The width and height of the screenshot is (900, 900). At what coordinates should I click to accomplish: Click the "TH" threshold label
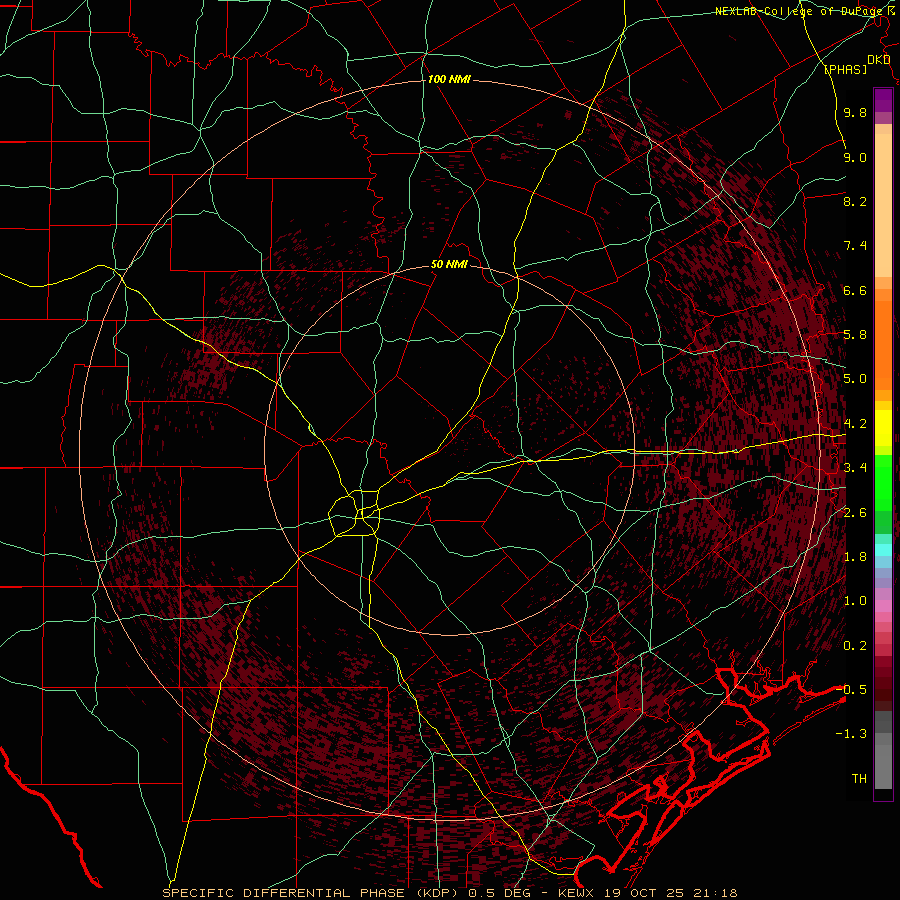[859, 779]
